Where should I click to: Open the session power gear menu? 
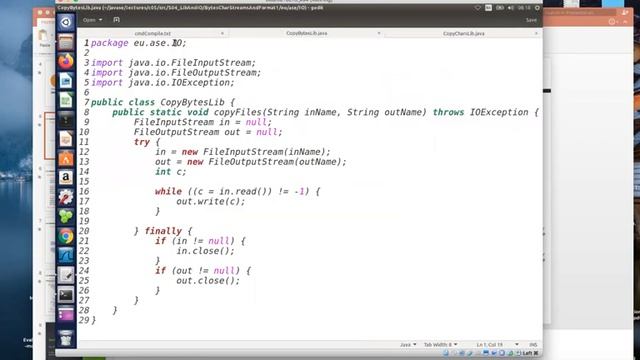pos(537,8)
